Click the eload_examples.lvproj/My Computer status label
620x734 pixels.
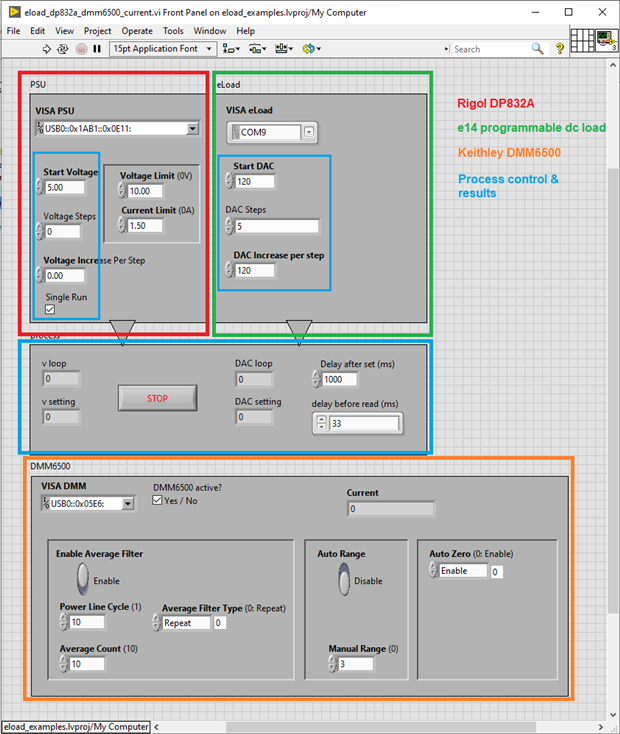click(76, 727)
